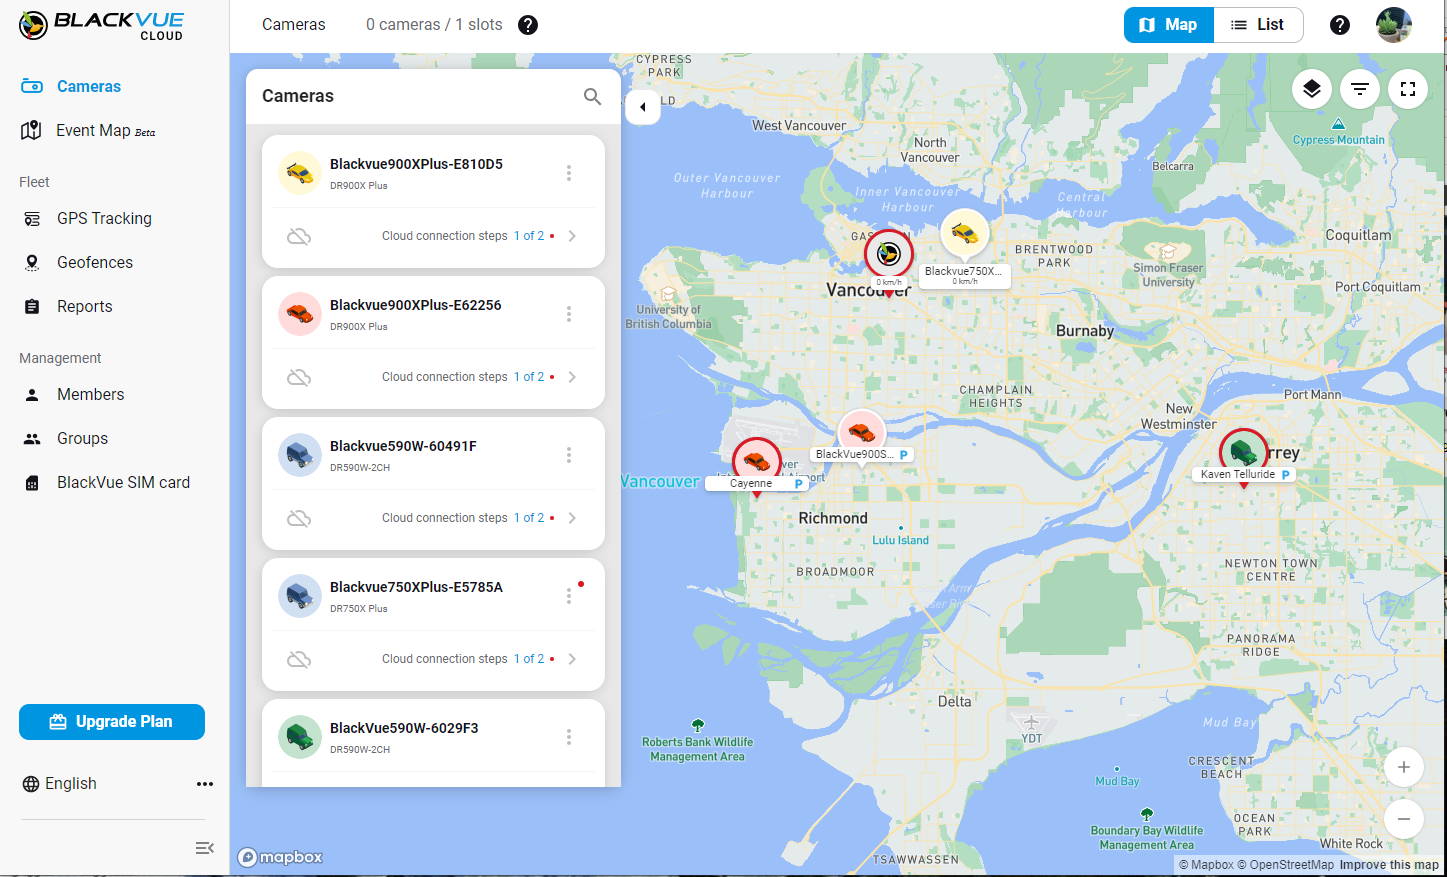The image size is (1447, 877).
Task: Change language from English
Action: [60, 784]
